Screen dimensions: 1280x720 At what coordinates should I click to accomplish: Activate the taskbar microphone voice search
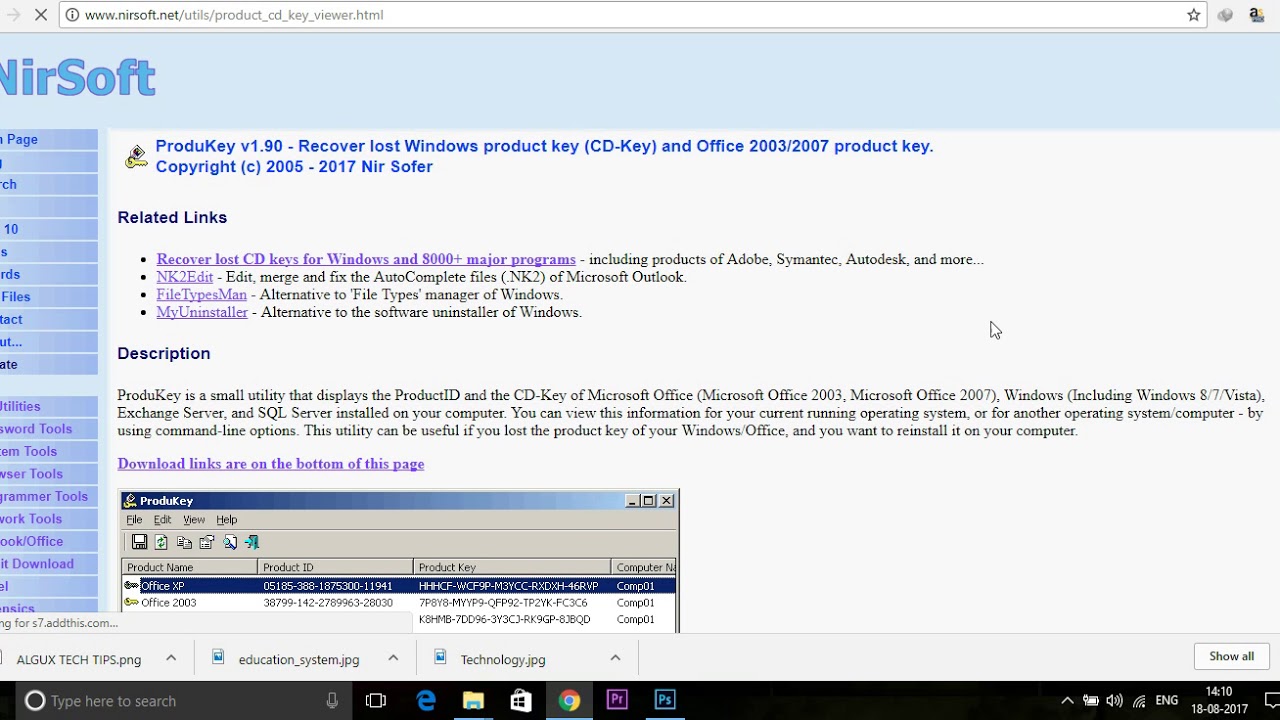click(x=332, y=701)
